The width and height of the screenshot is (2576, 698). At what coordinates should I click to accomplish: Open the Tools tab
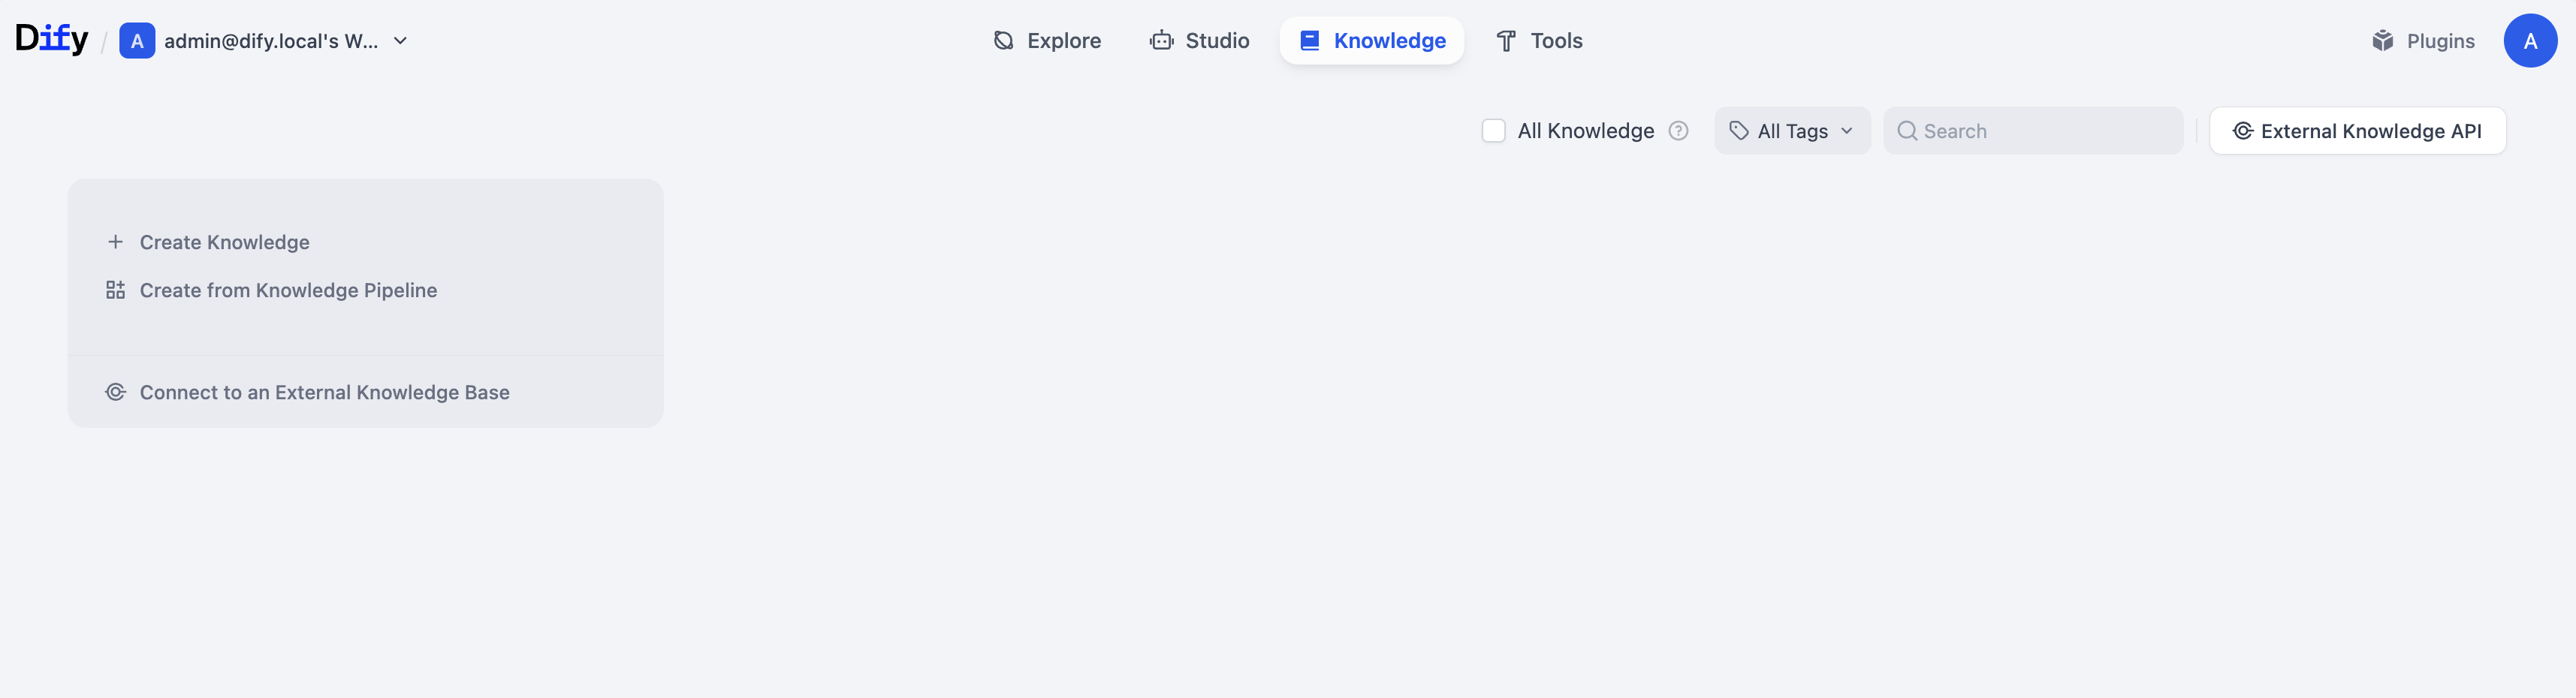point(1539,41)
